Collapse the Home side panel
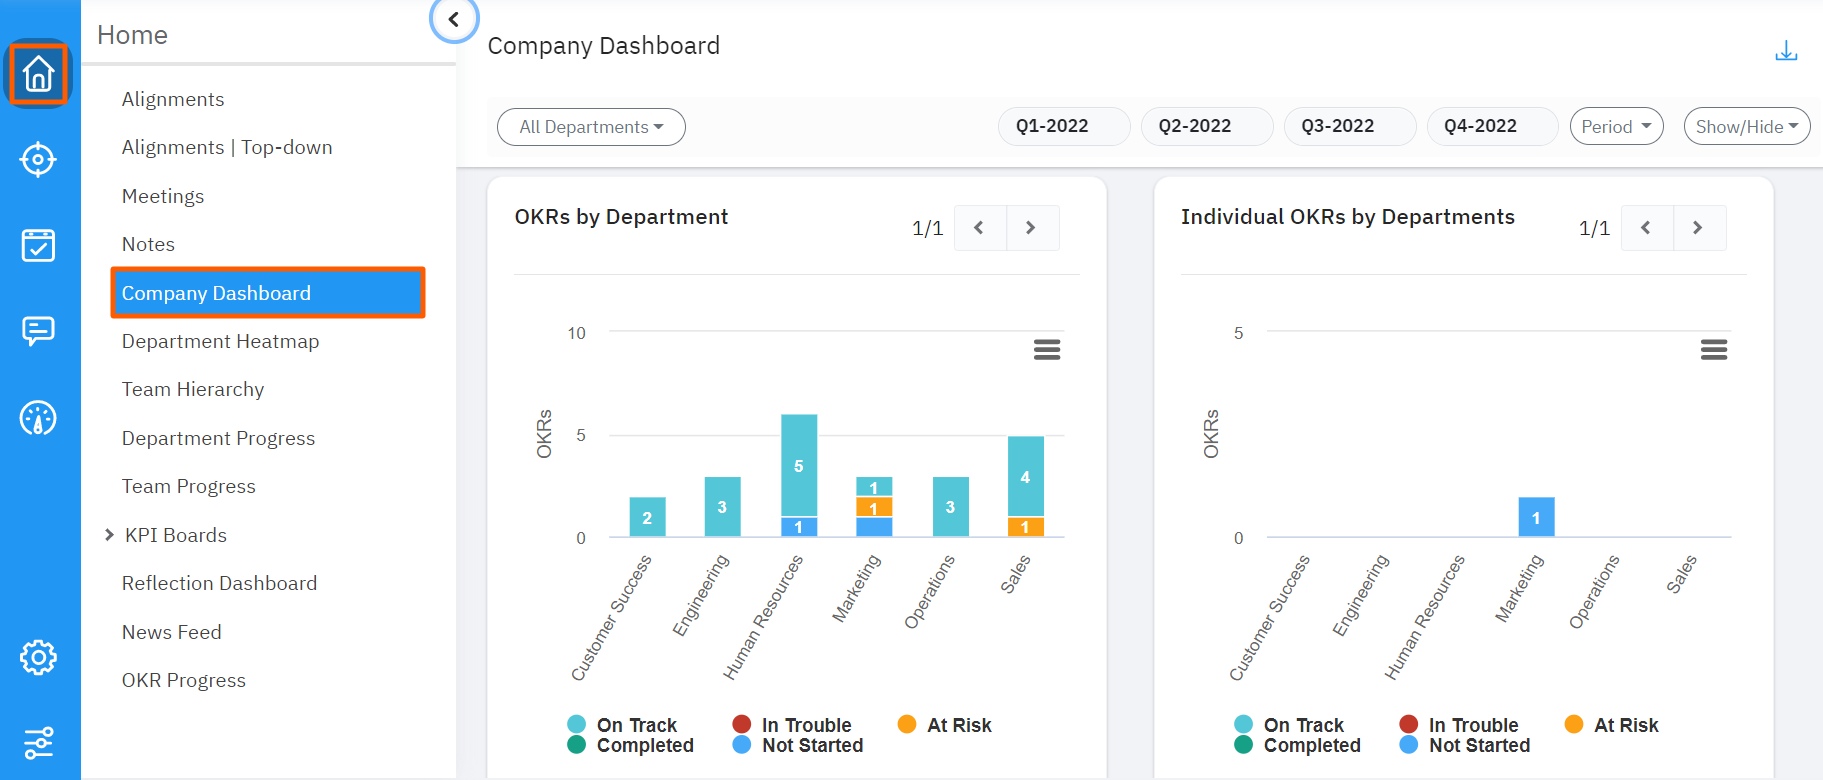1823x780 pixels. [454, 19]
